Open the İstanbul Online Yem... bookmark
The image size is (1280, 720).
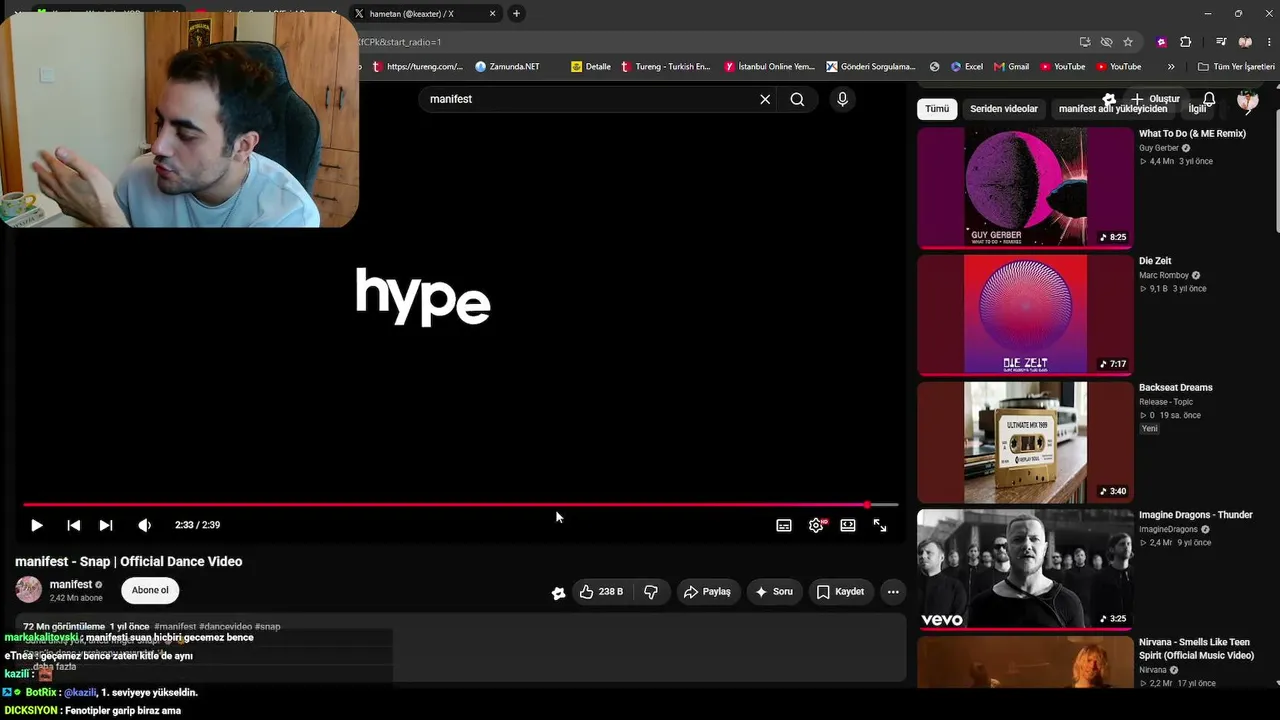[770, 67]
